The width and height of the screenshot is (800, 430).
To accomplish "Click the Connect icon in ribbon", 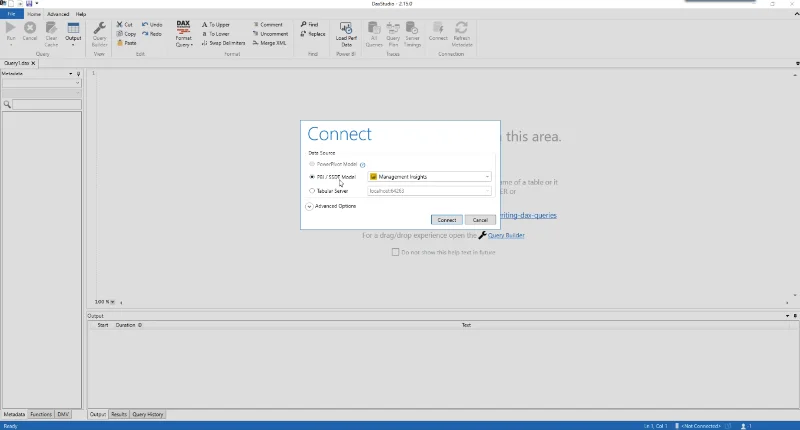I will coord(438,28).
